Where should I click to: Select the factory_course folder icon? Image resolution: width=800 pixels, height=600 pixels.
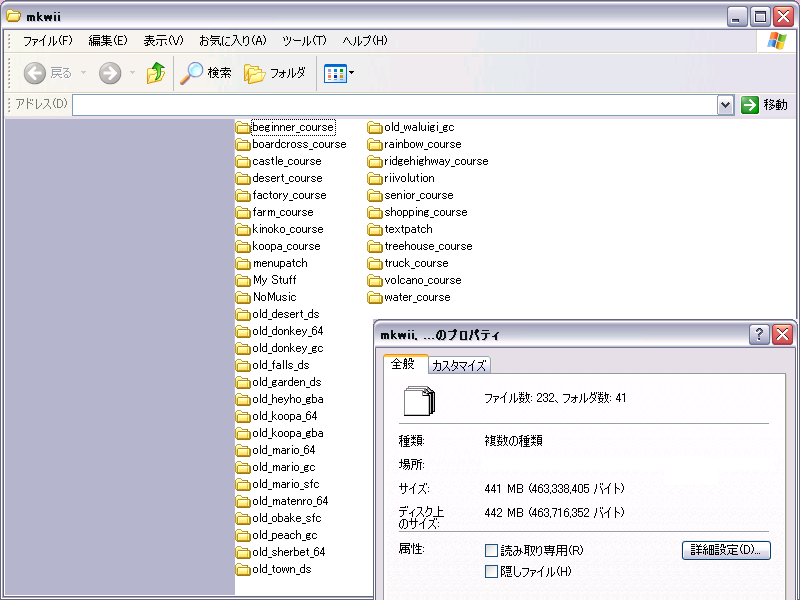point(243,195)
